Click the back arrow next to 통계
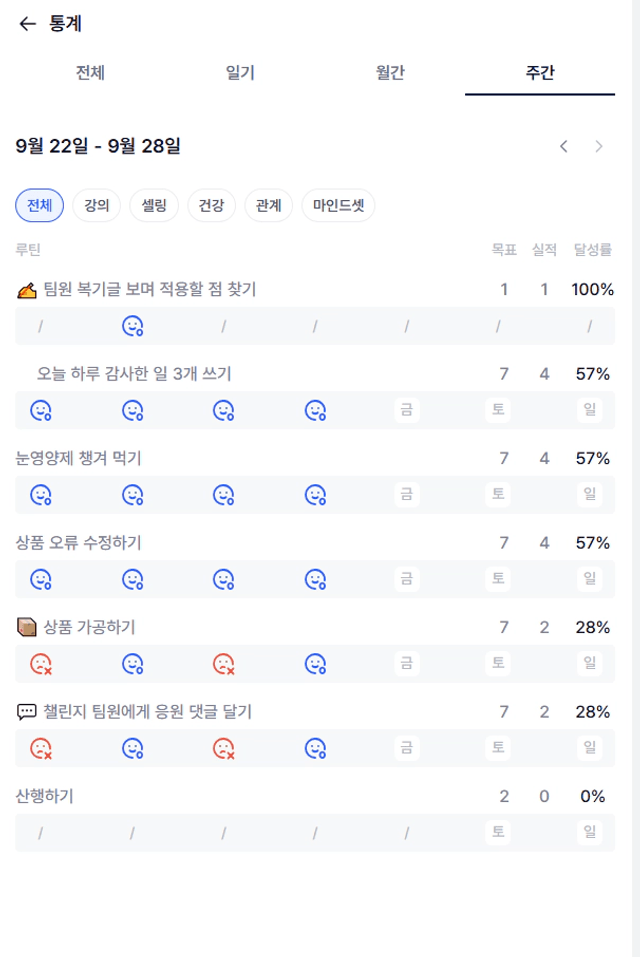The image size is (640, 957). pyautogui.click(x=27, y=24)
